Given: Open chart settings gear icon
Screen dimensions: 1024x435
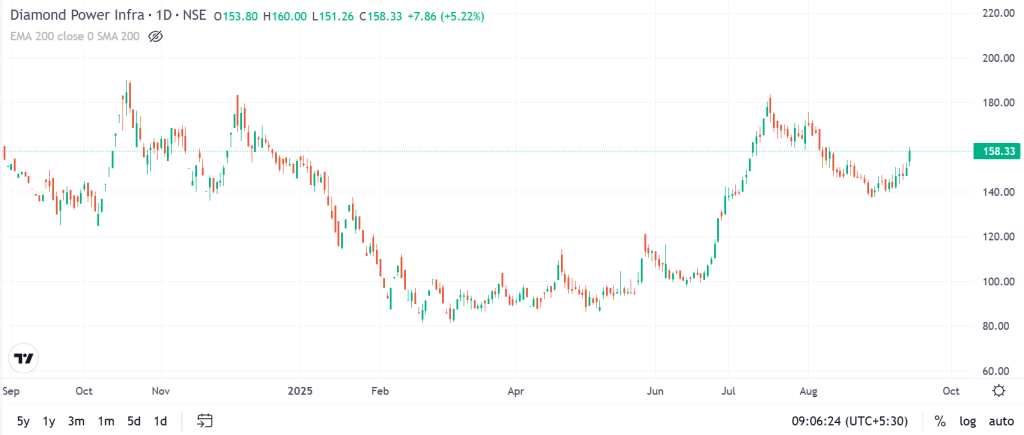Looking at the screenshot, I should [x=998, y=391].
